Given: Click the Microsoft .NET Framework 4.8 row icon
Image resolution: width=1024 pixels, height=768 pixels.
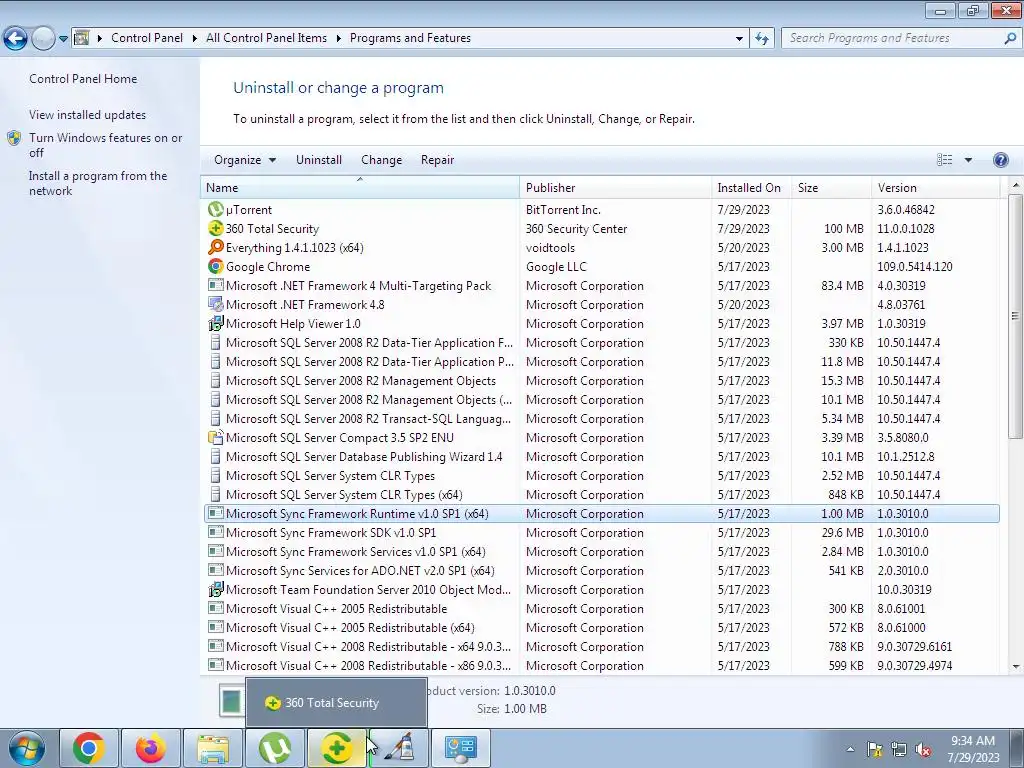Looking at the screenshot, I should pos(216,304).
